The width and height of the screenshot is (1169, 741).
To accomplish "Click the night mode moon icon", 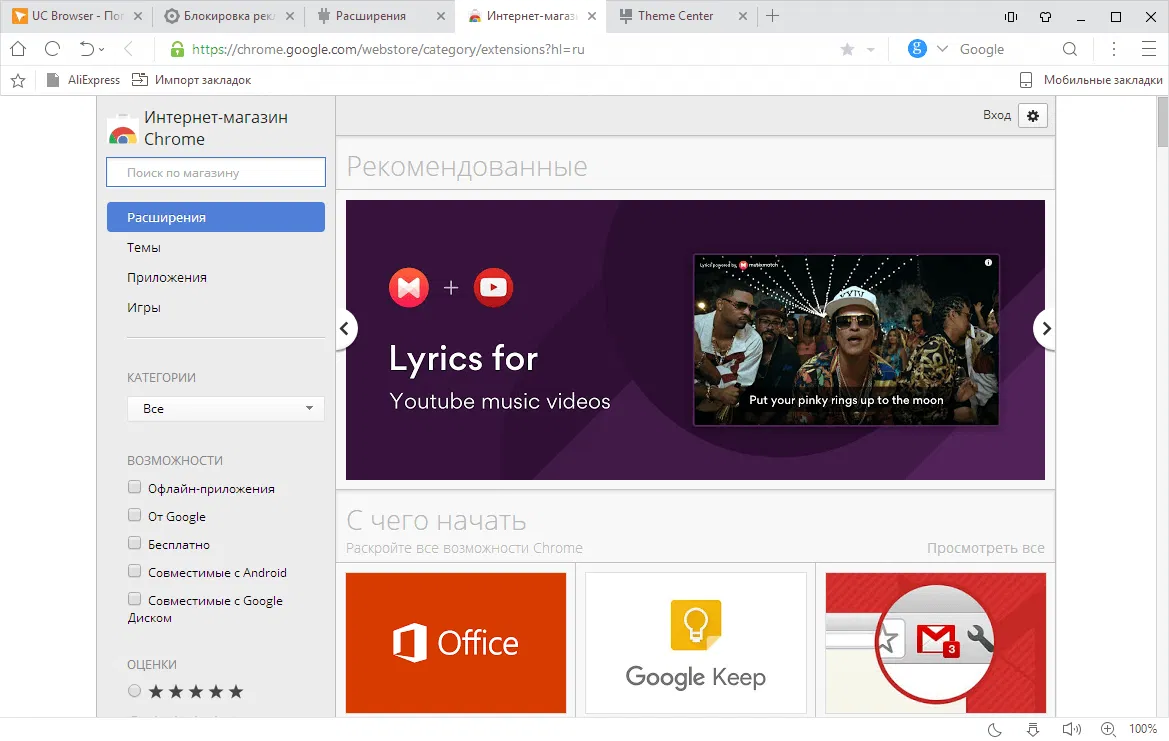I will point(995,729).
